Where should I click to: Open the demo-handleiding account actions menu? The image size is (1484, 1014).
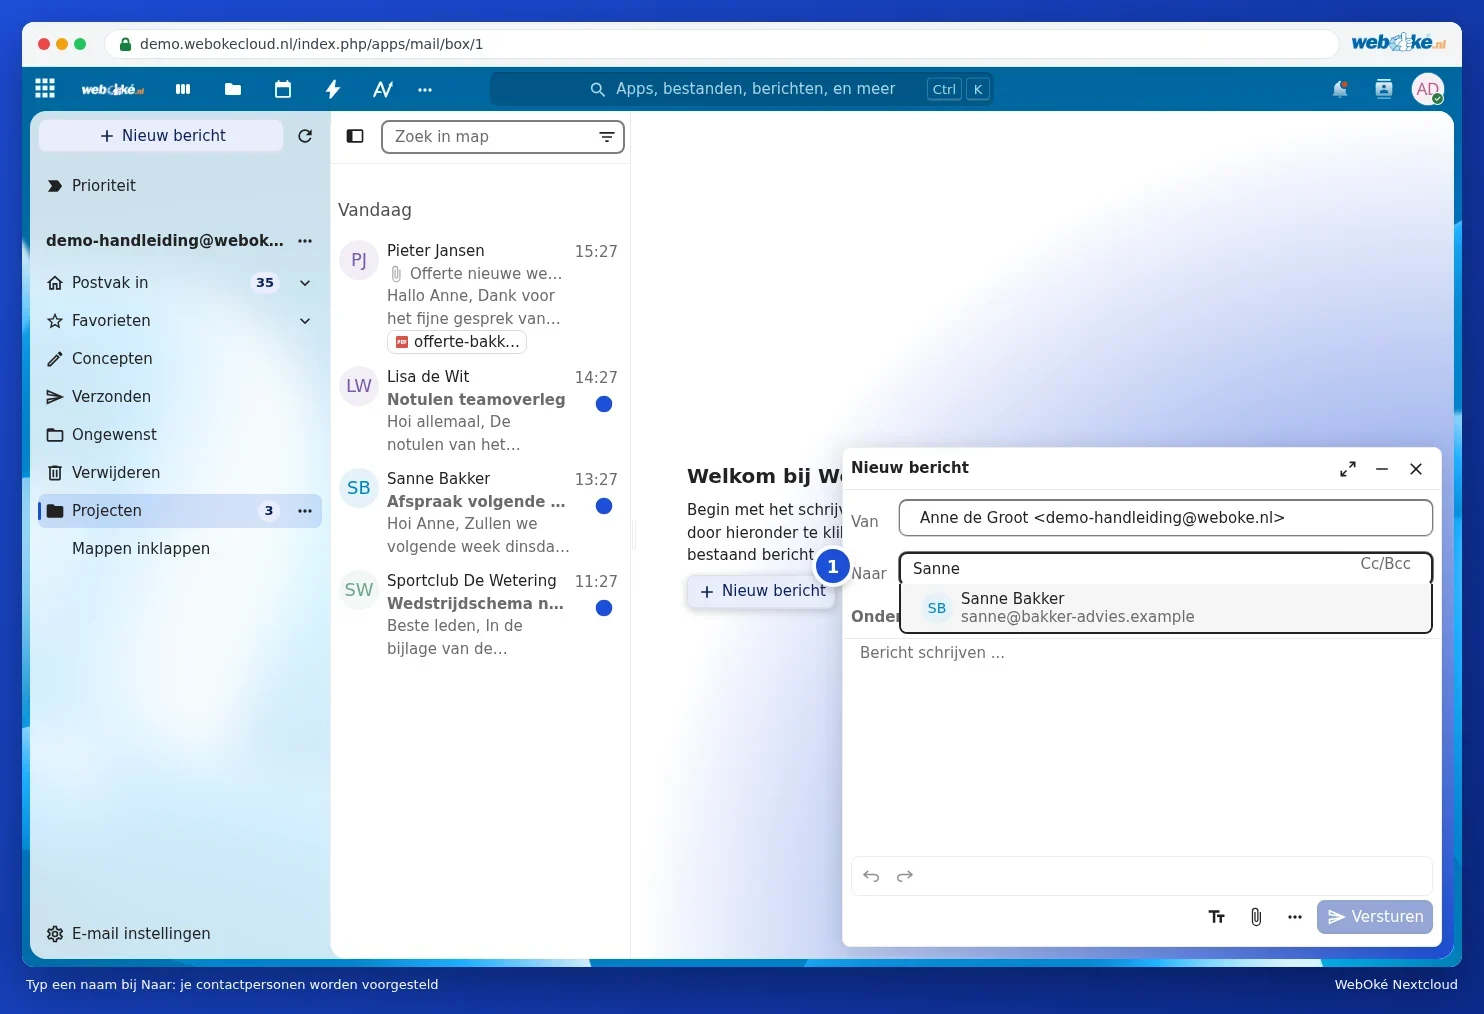305,241
